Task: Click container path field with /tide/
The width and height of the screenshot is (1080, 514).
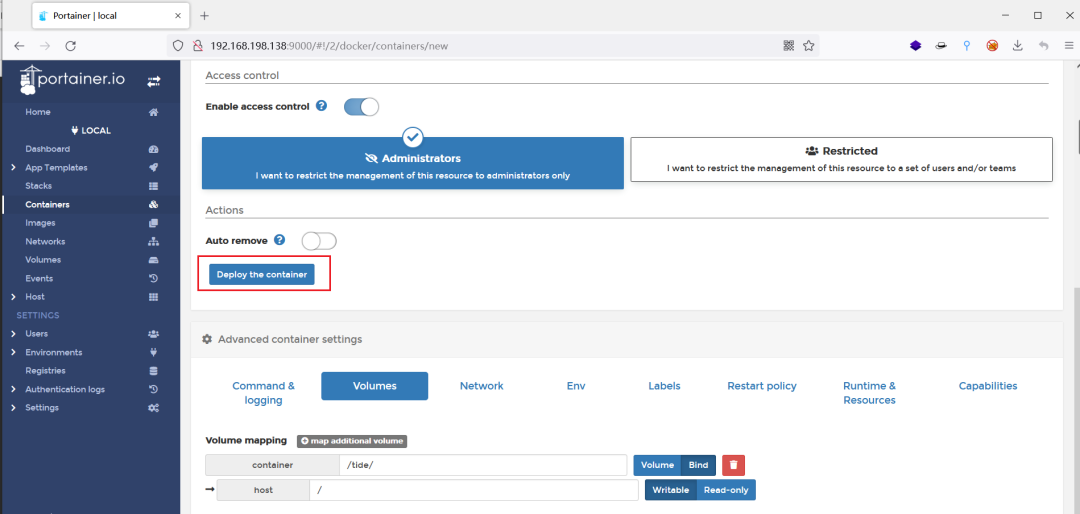Action: tap(484, 465)
